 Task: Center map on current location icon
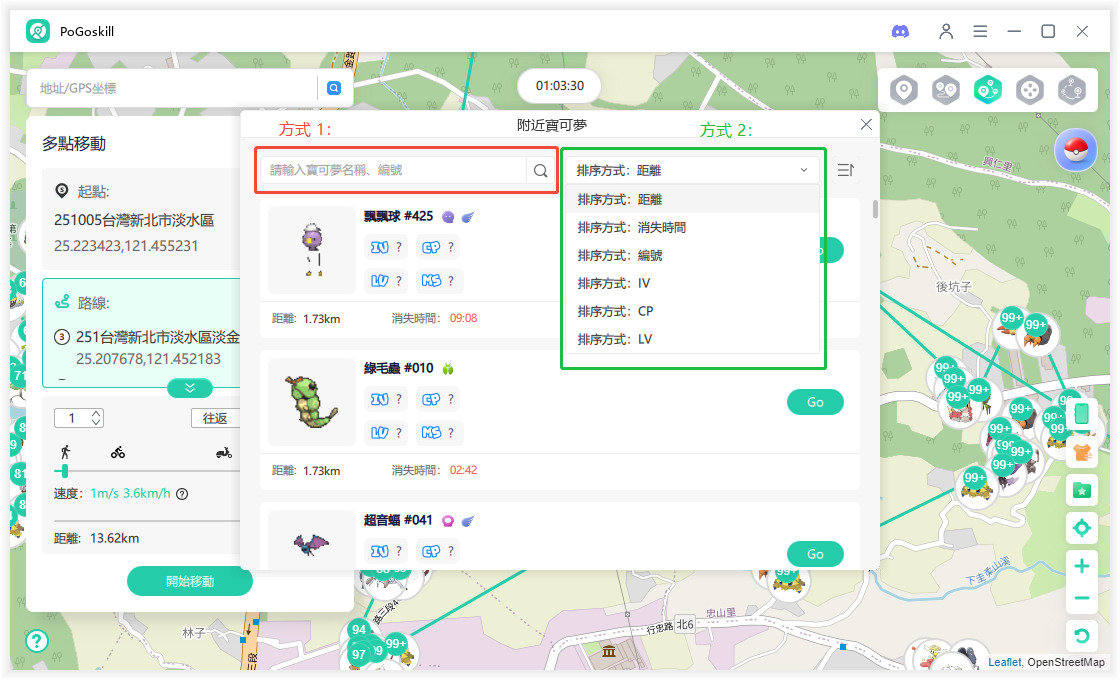(x=1081, y=528)
